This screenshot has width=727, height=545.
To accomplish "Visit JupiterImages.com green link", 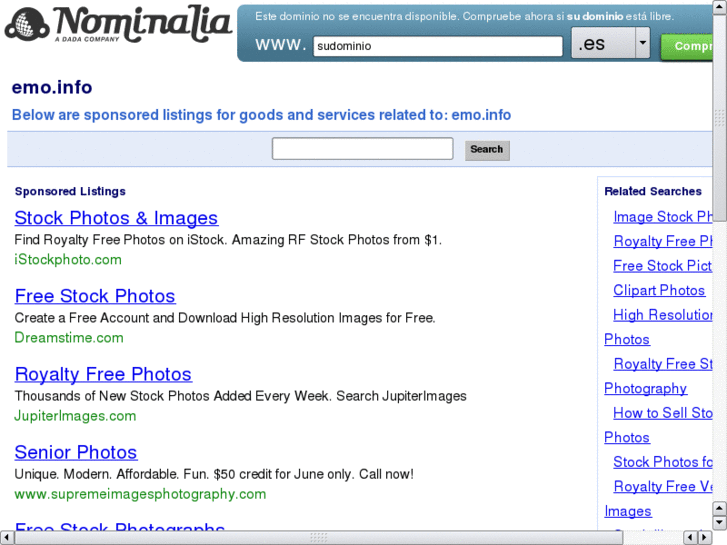I will (x=75, y=416).
